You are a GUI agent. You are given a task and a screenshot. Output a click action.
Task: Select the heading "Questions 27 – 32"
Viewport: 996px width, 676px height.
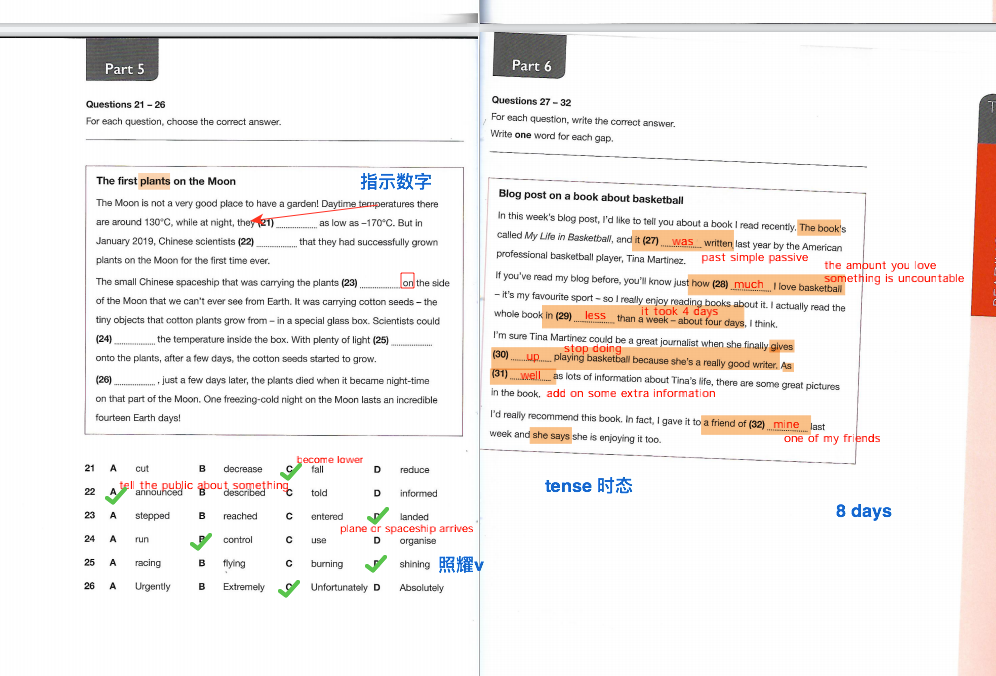531,101
